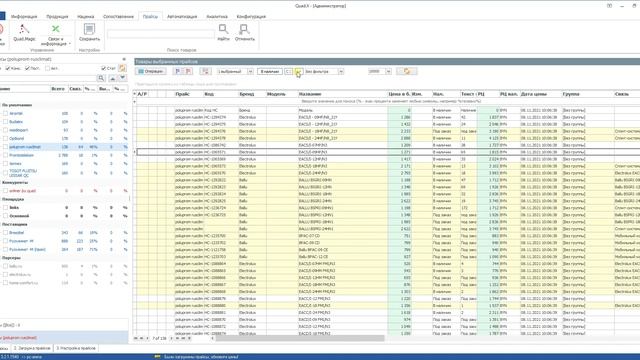Viewport: 640px width, 360px height.
Task: Select the polugrom ruscilmat price list row
Action: pyautogui.click(x=64, y=147)
